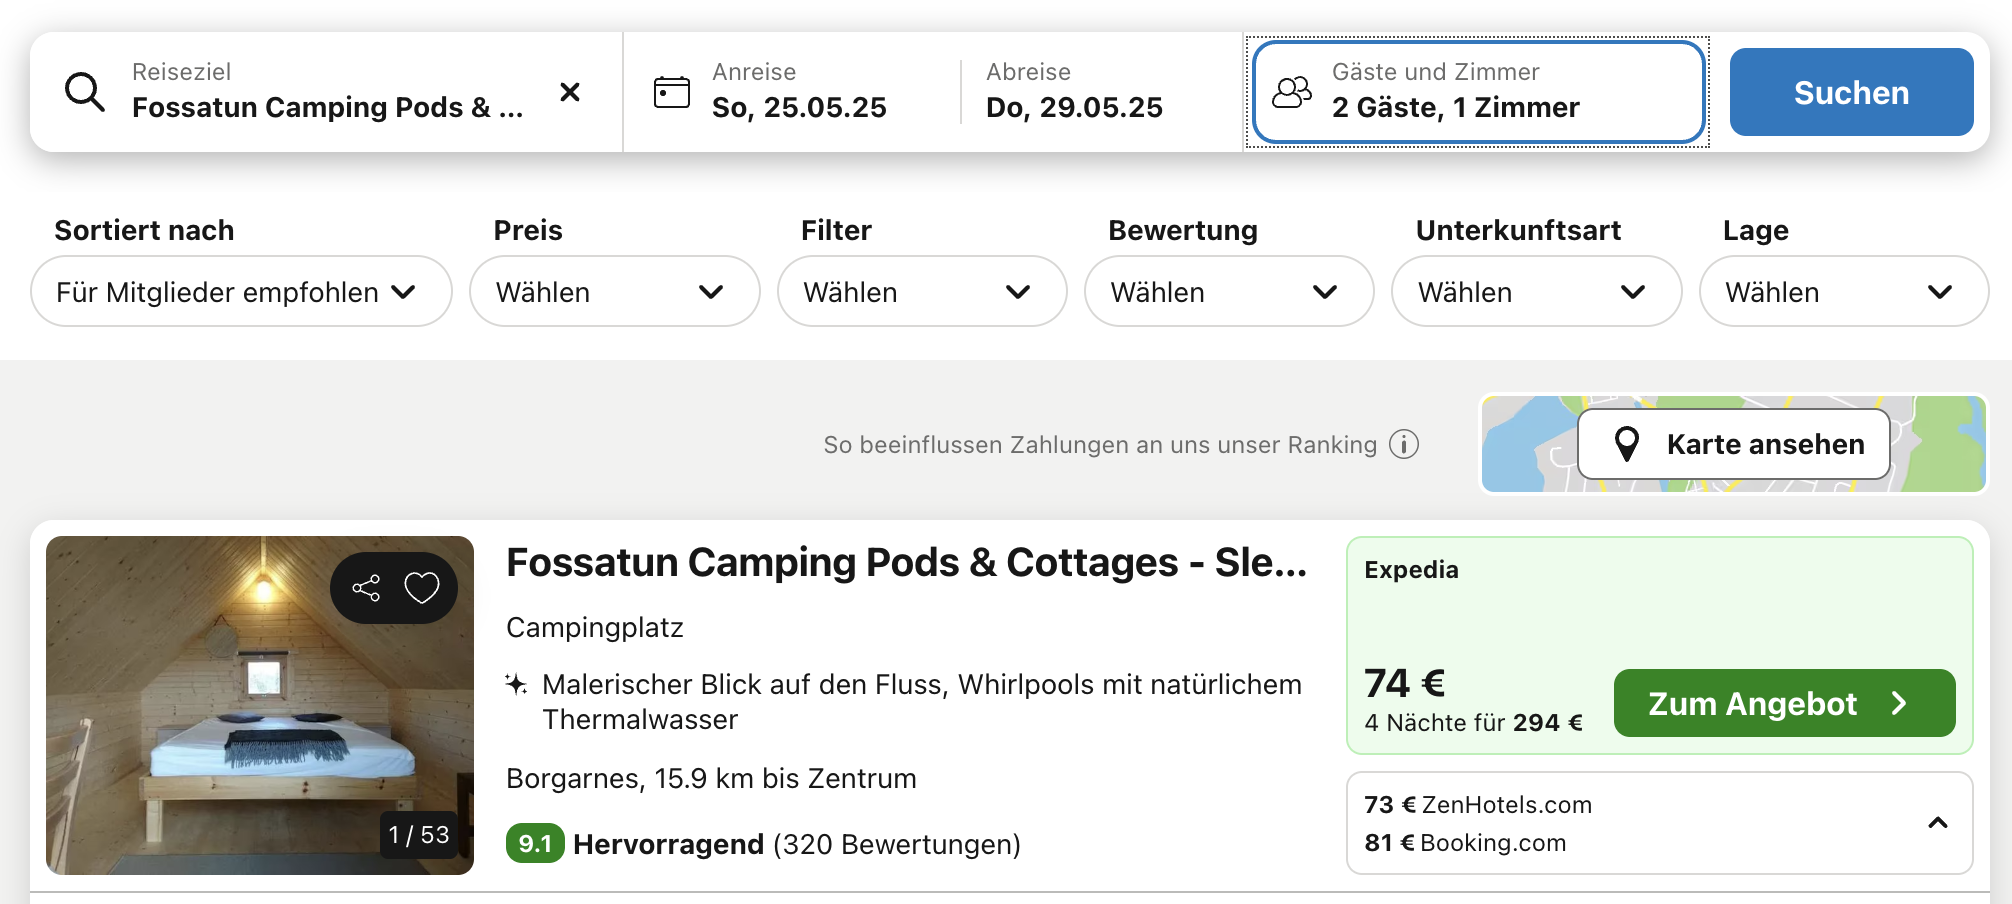Click the ranking payments info text
Image resolution: width=2012 pixels, height=904 pixels.
pos(1100,444)
